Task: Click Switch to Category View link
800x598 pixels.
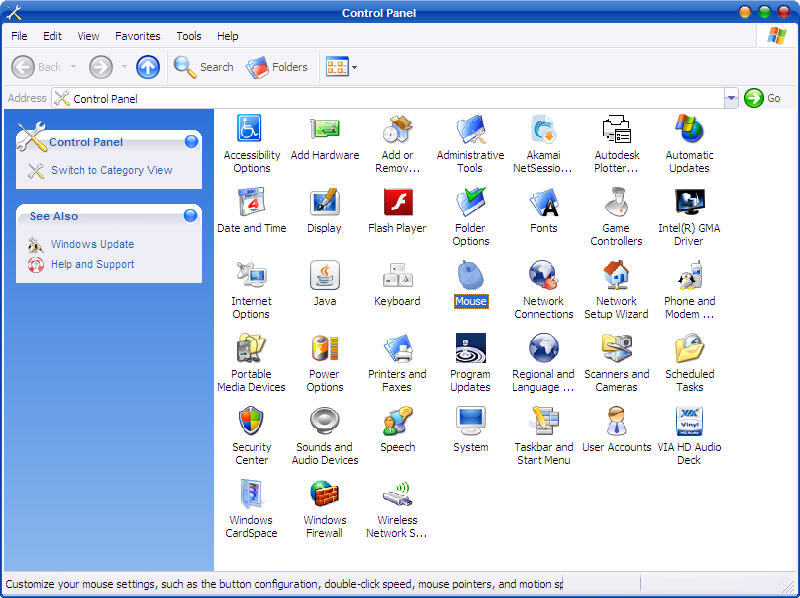Action: pos(111,170)
